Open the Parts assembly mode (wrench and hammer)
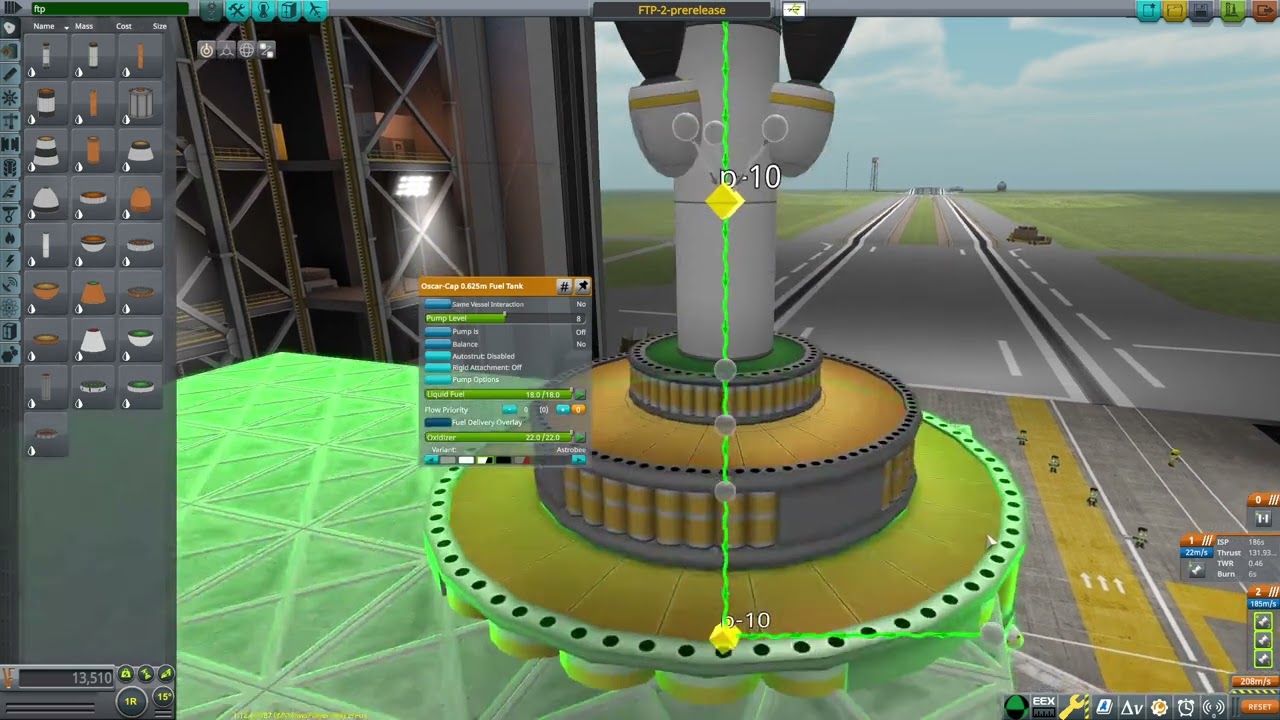The height and width of the screenshot is (720, 1280). (x=237, y=11)
